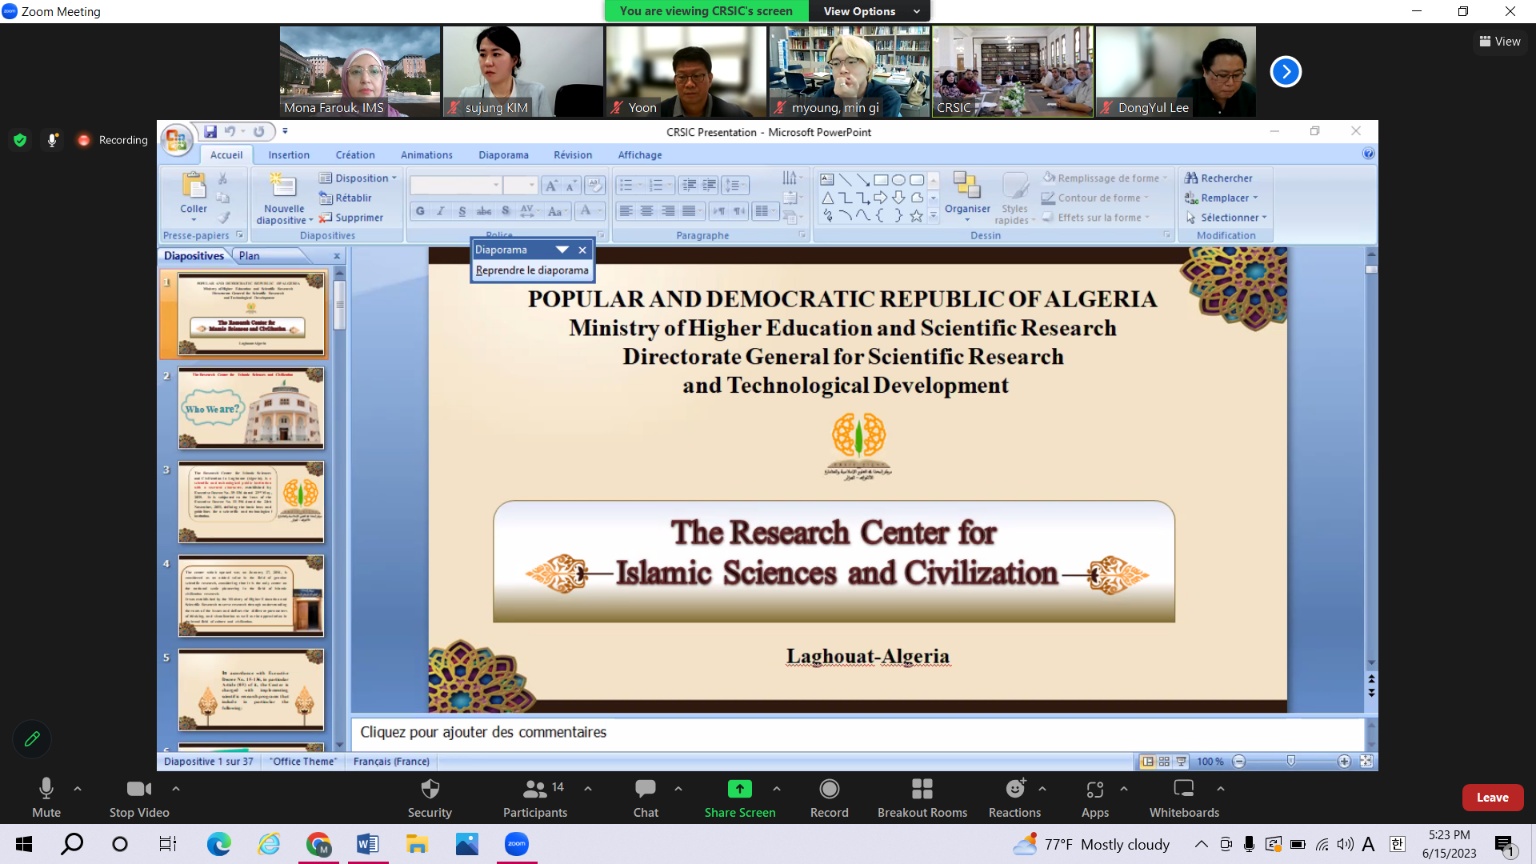This screenshot has height=864, width=1536.
Task: Select Reprendre le diaporama menu entry
Action: click(532, 270)
